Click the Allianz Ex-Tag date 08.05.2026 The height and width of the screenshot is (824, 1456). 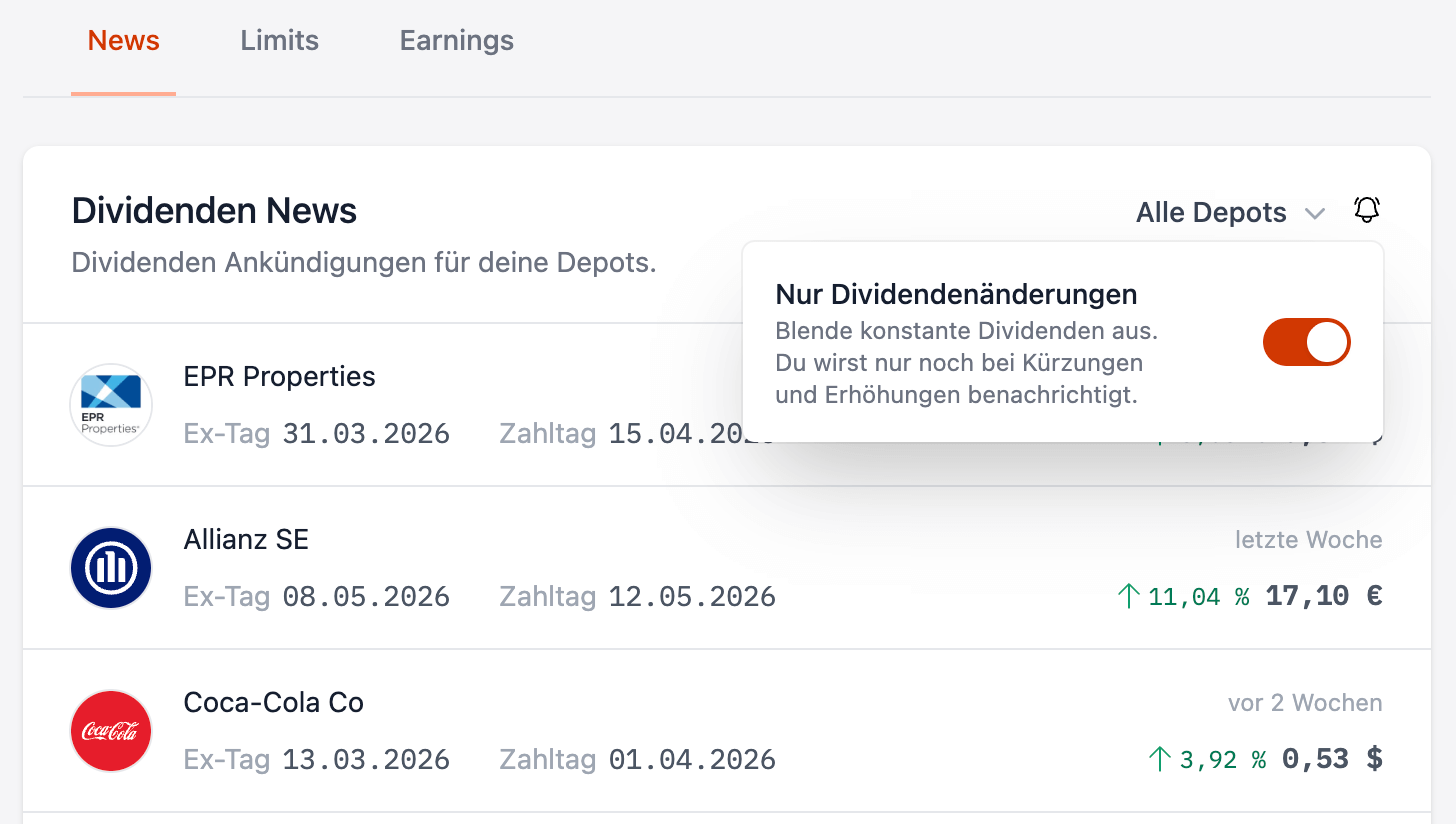366,597
